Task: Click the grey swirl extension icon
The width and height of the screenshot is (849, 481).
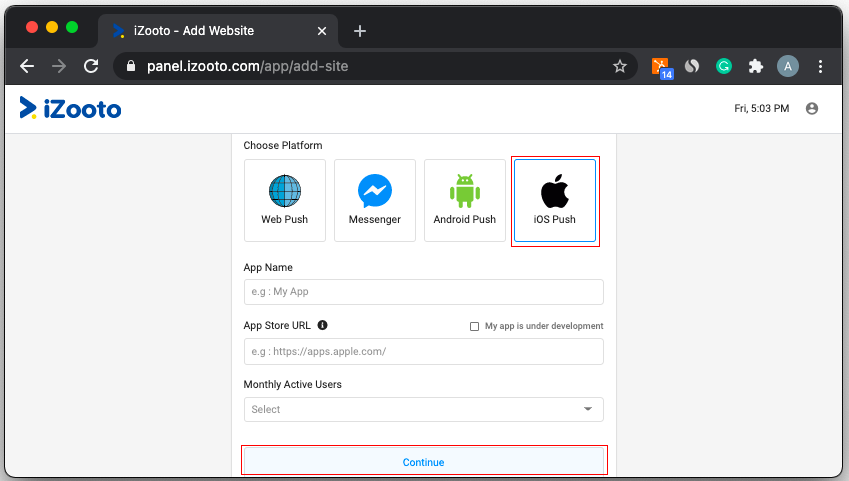Action: [692, 66]
